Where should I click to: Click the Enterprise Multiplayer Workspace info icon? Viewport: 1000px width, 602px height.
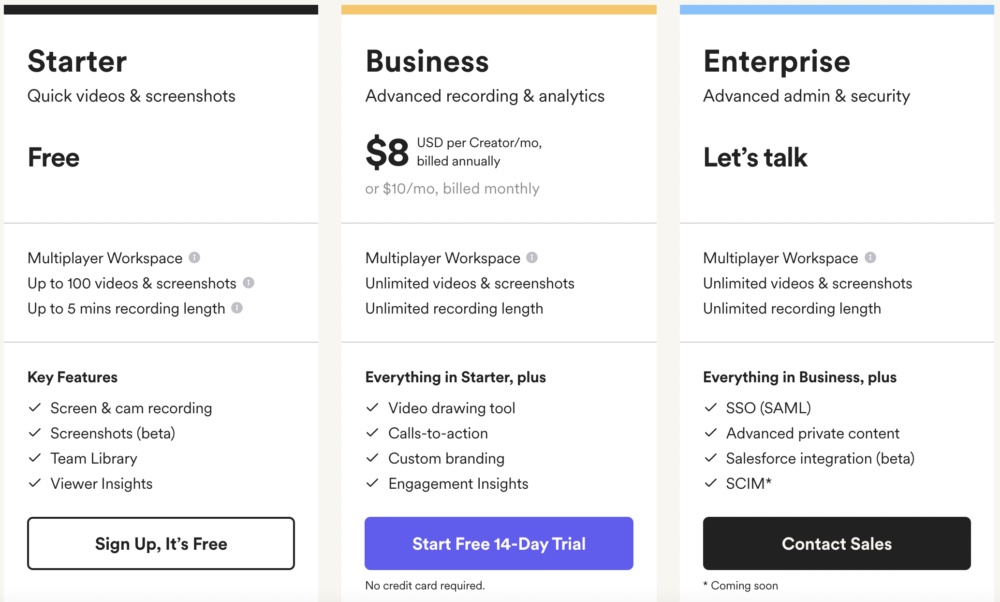pyautogui.click(x=869, y=257)
